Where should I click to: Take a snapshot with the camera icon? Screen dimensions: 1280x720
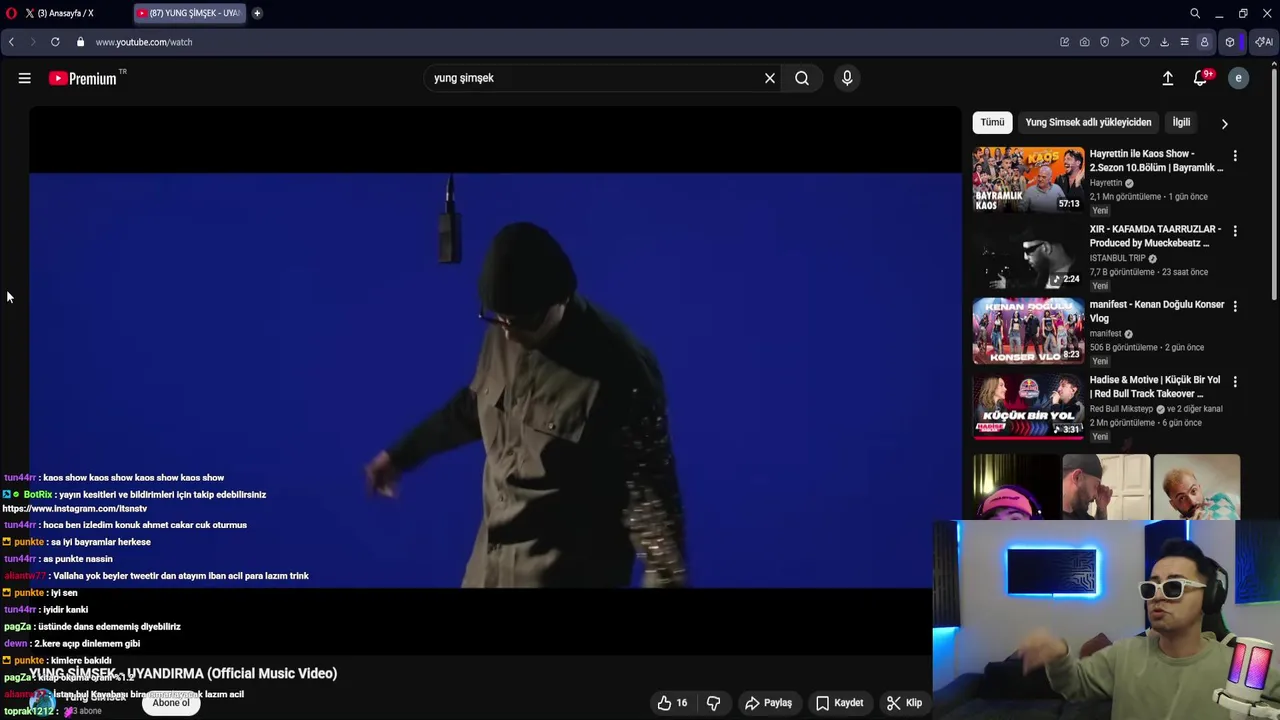tap(1084, 42)
